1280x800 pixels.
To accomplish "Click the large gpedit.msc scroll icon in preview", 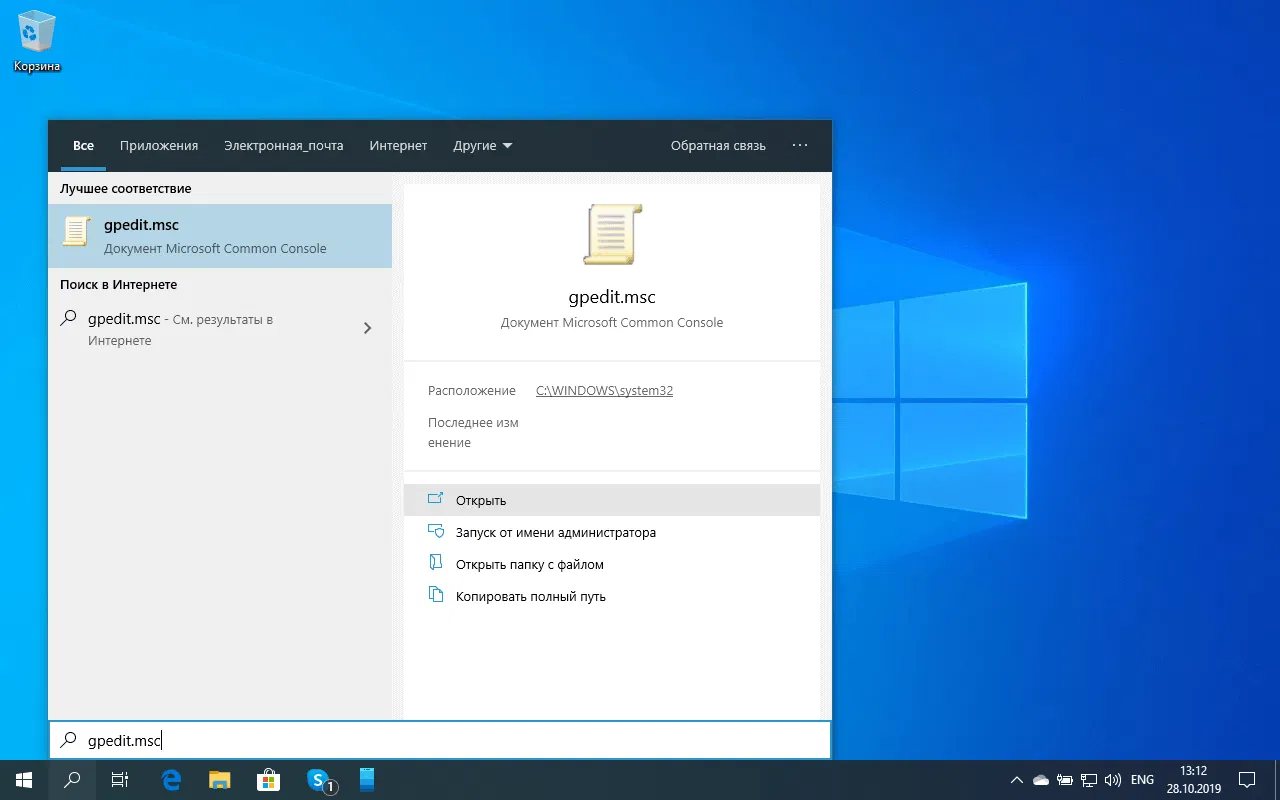I will point(611,235).
